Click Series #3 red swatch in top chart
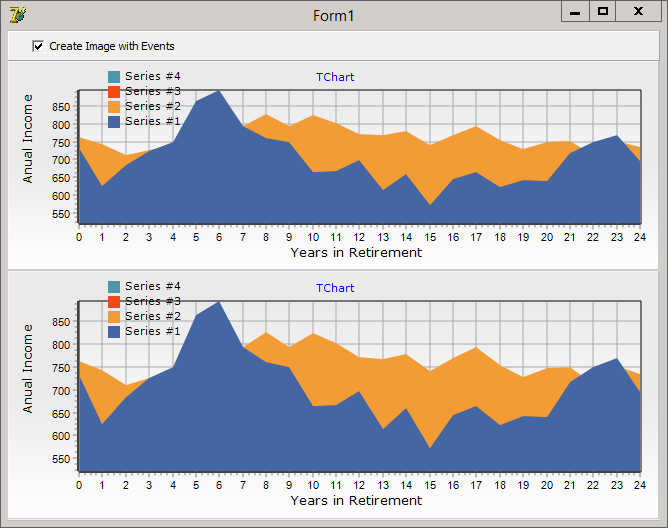The height and width of the screenshot is (528, 668). coord(114,92)
